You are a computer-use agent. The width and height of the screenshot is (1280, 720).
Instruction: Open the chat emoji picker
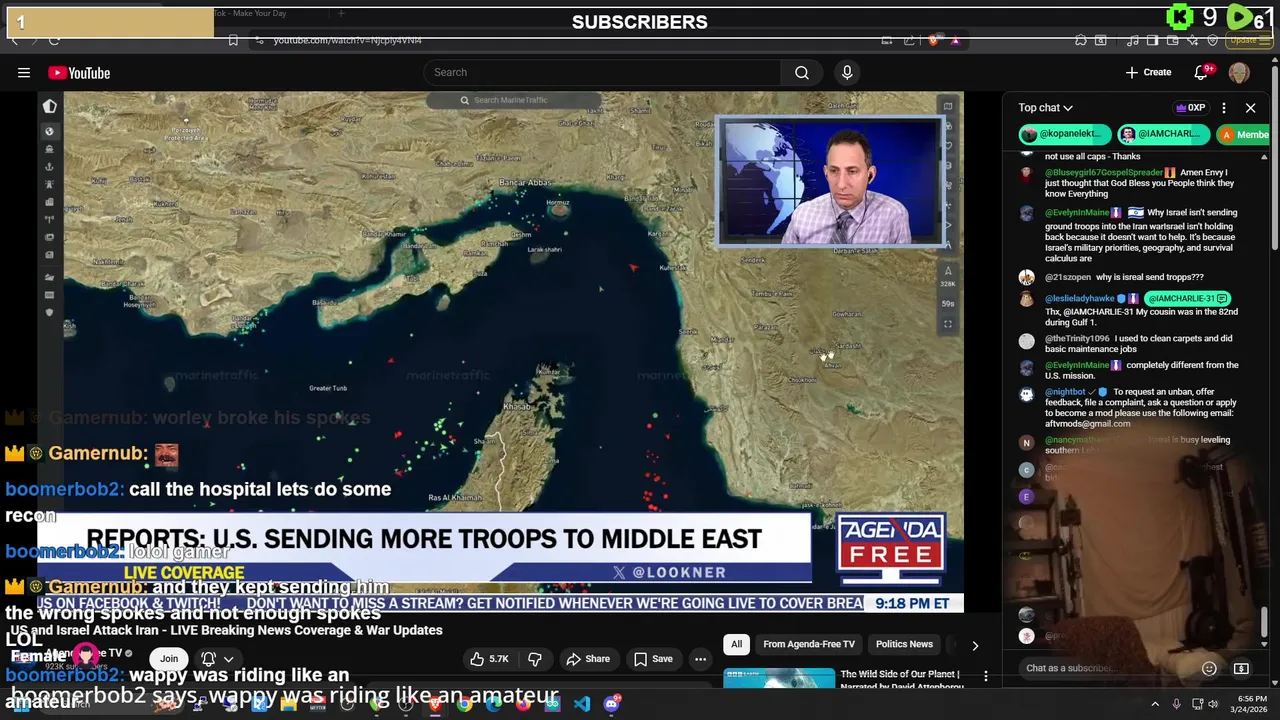point(1209,668)
